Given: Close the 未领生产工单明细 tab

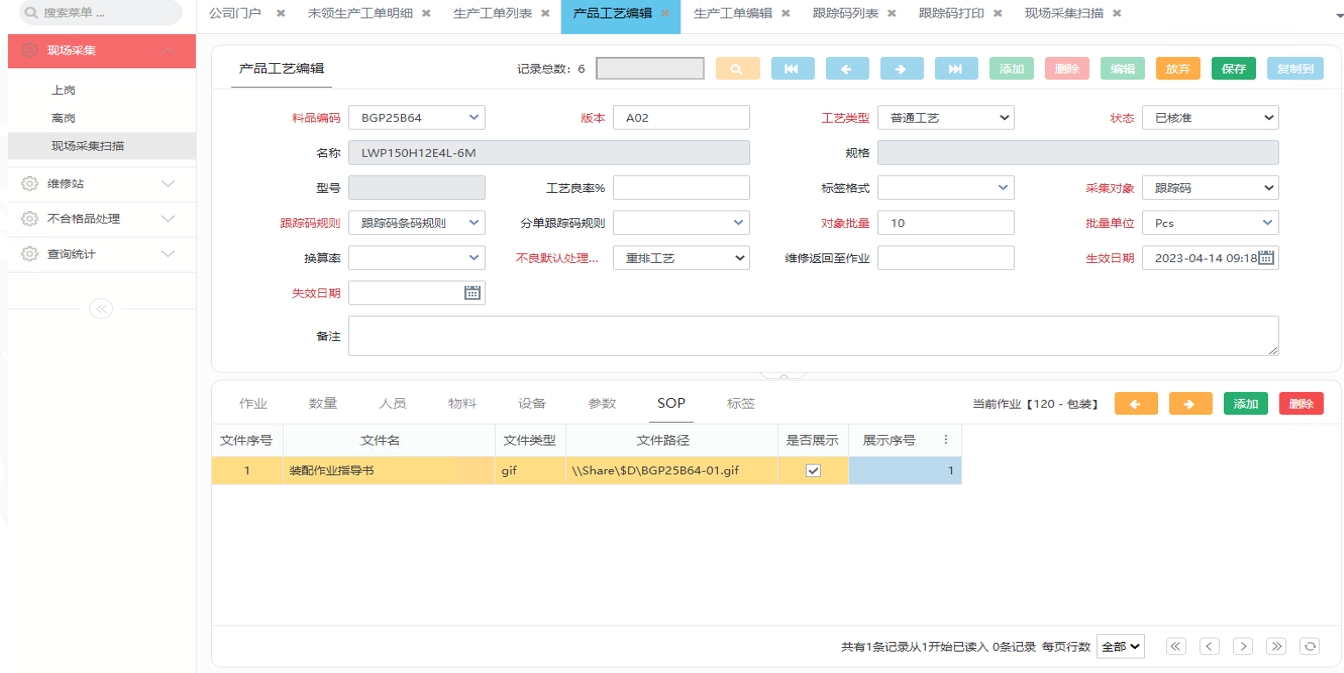Looking at the screenshot, I should (426, 14).
